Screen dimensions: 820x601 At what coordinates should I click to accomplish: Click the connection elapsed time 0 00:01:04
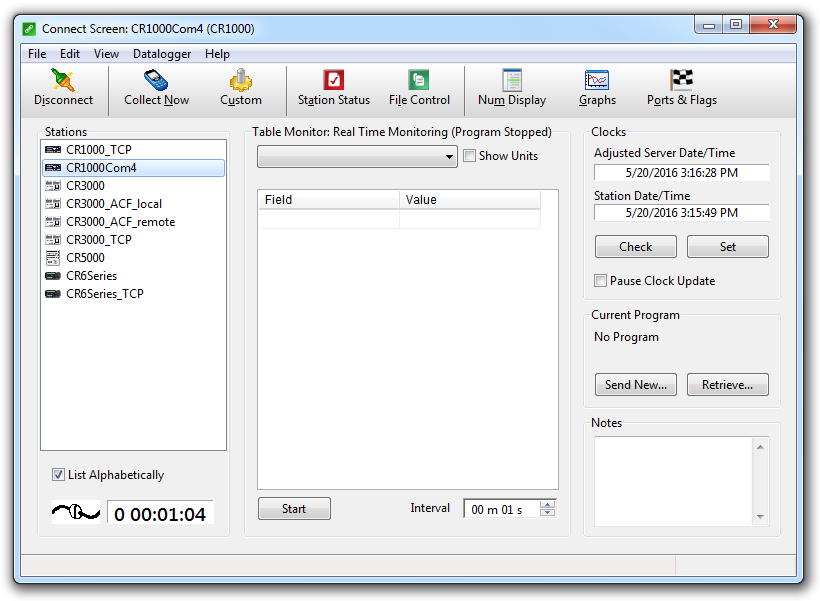pyautogui.click(x=160, y=514)
